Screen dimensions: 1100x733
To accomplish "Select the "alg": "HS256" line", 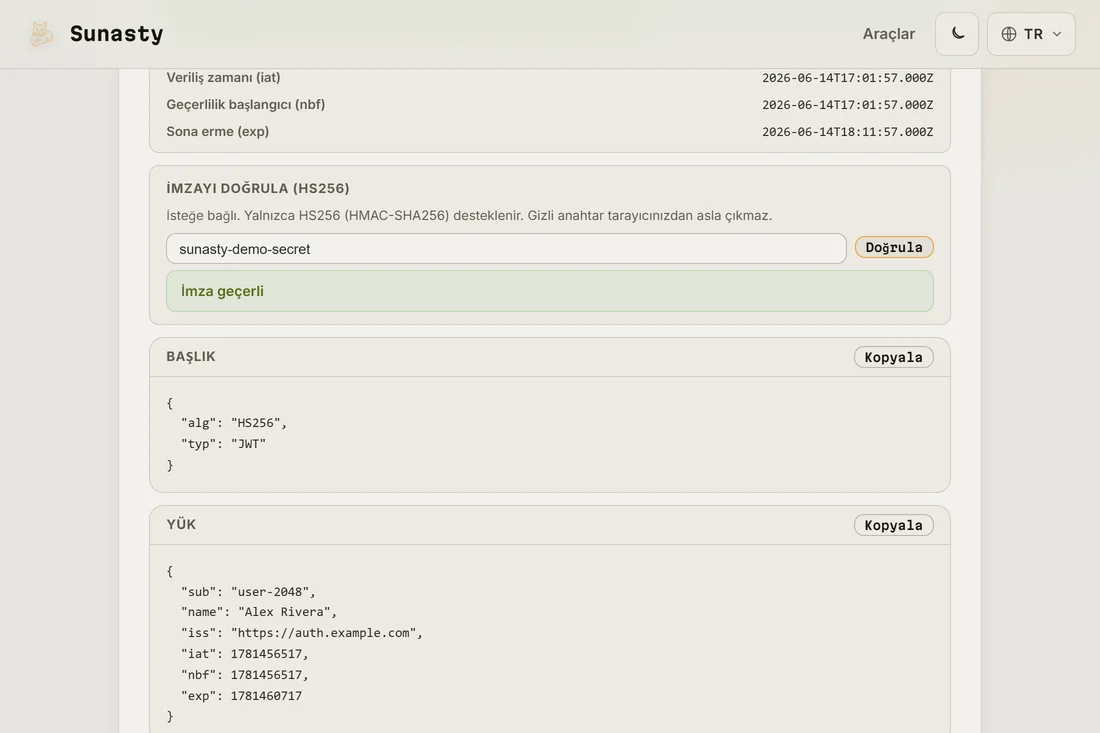I will 234,423.
